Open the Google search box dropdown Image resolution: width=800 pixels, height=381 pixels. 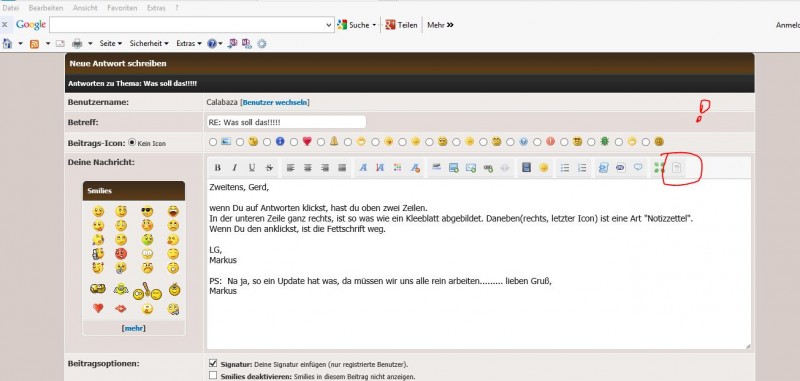point(329,24)
